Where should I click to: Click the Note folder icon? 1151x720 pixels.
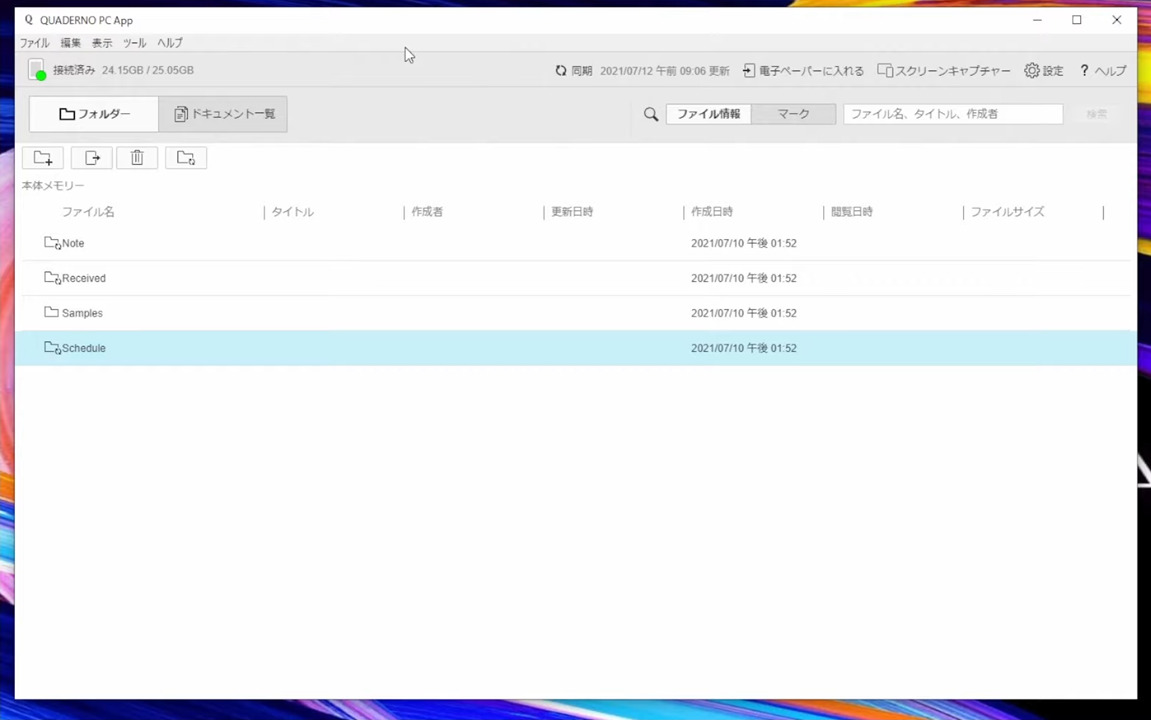tap(52, 242)
